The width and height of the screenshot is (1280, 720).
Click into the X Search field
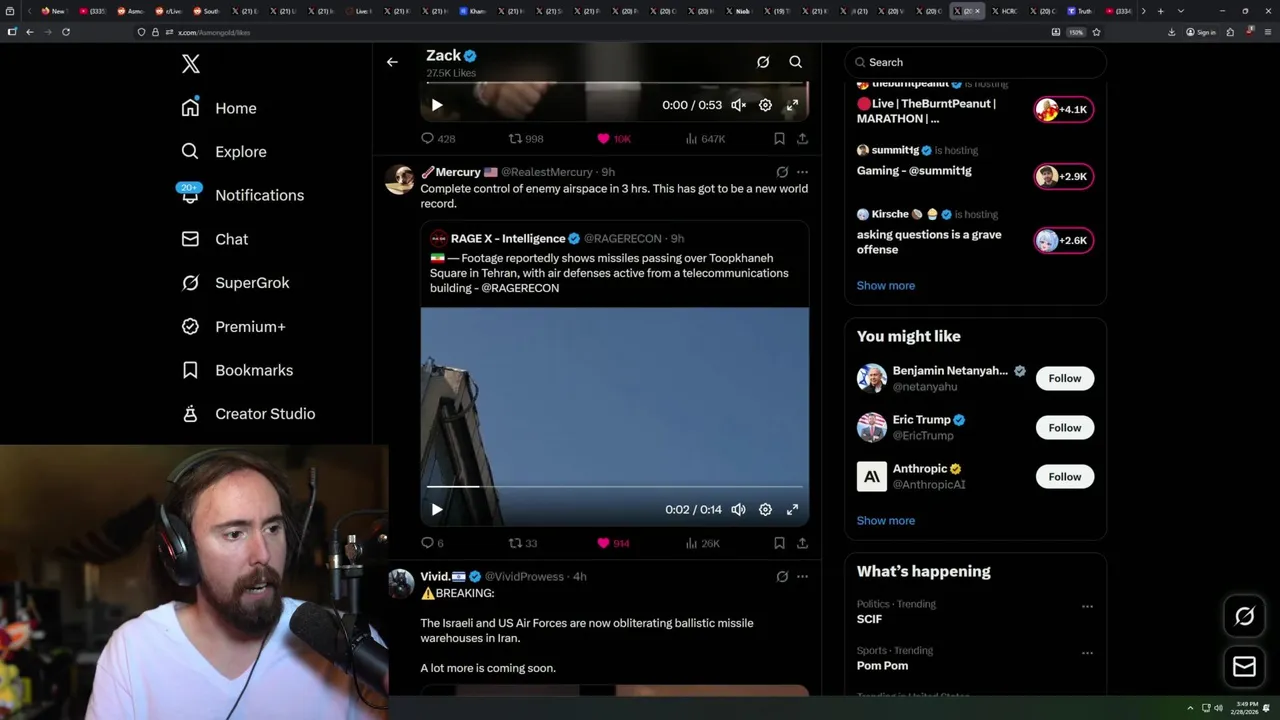coord(976,62)
